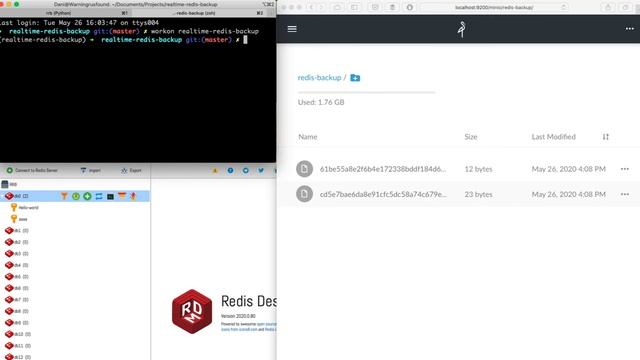This screenshot has height=360, width=640.
Task: Open actions menu for the 12 bytes file
Action: tap(624, 169)
